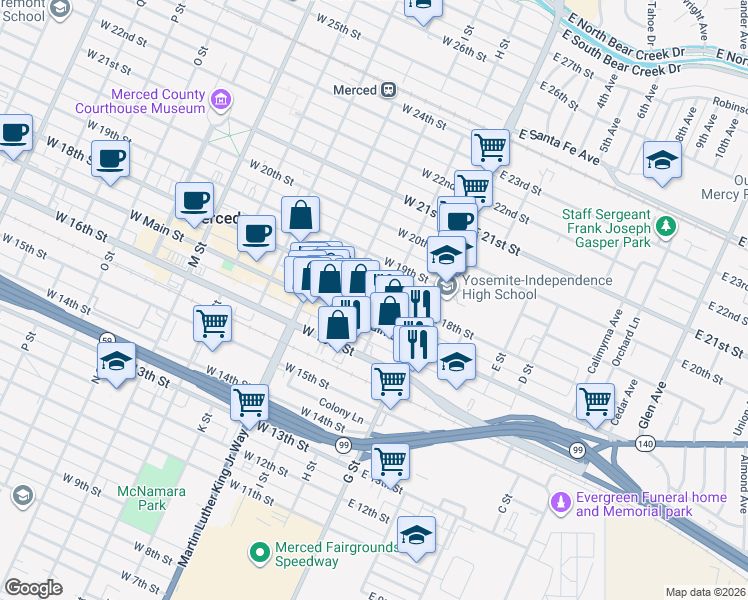Click the E Santa Fe Ave street label
This screenshot has height=600, width=748.
(x=559, y=146)
